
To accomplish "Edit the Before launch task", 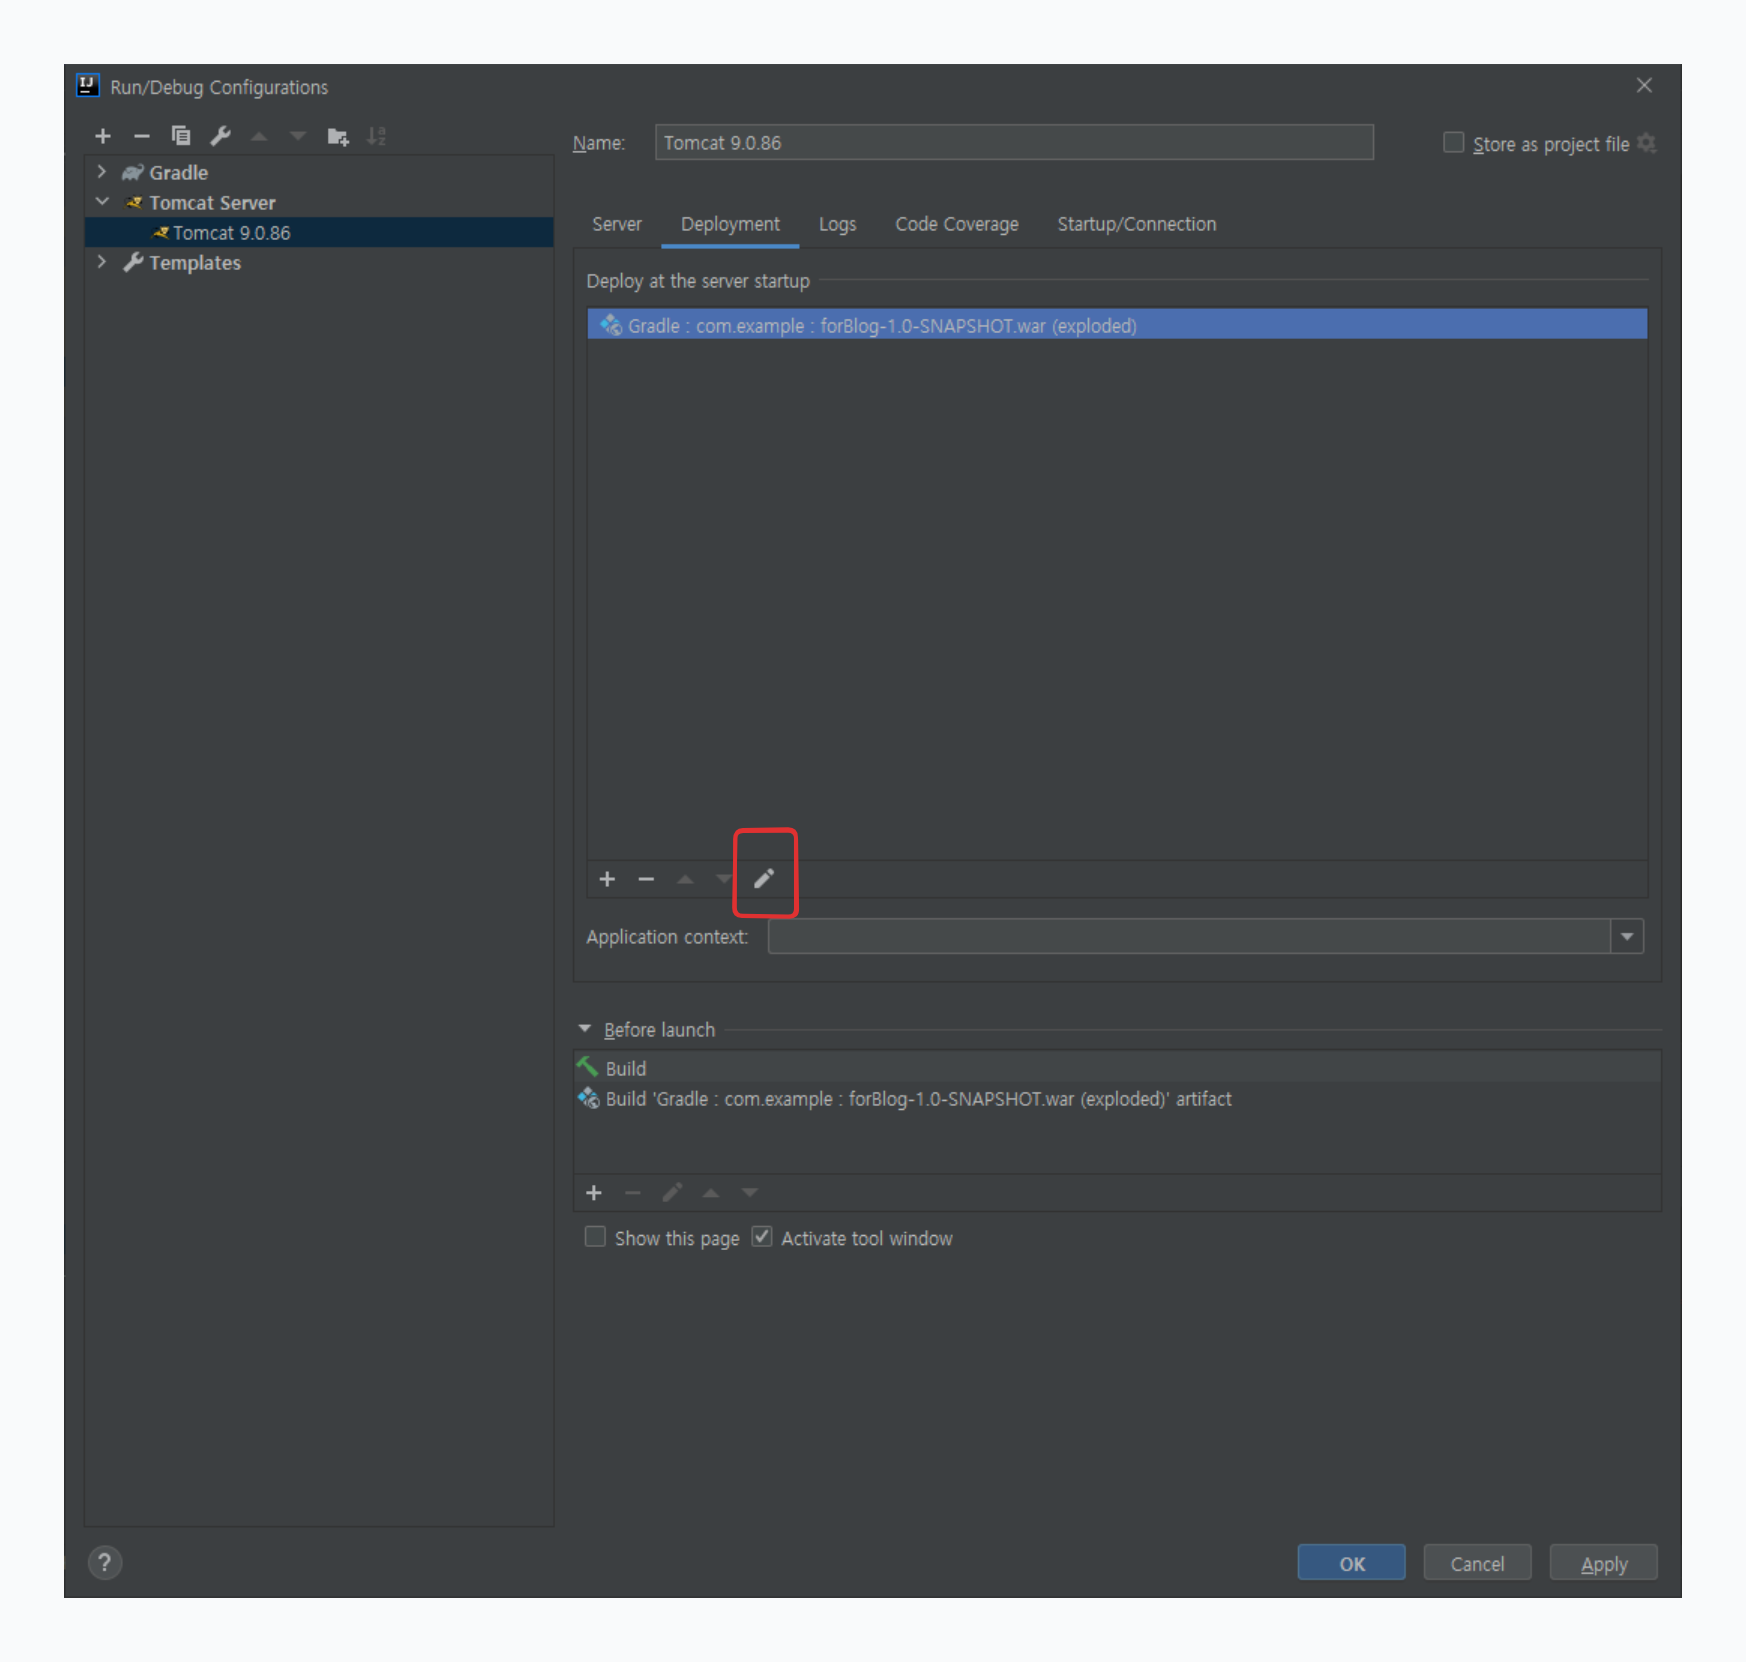I will click(x=672, y=1193).
